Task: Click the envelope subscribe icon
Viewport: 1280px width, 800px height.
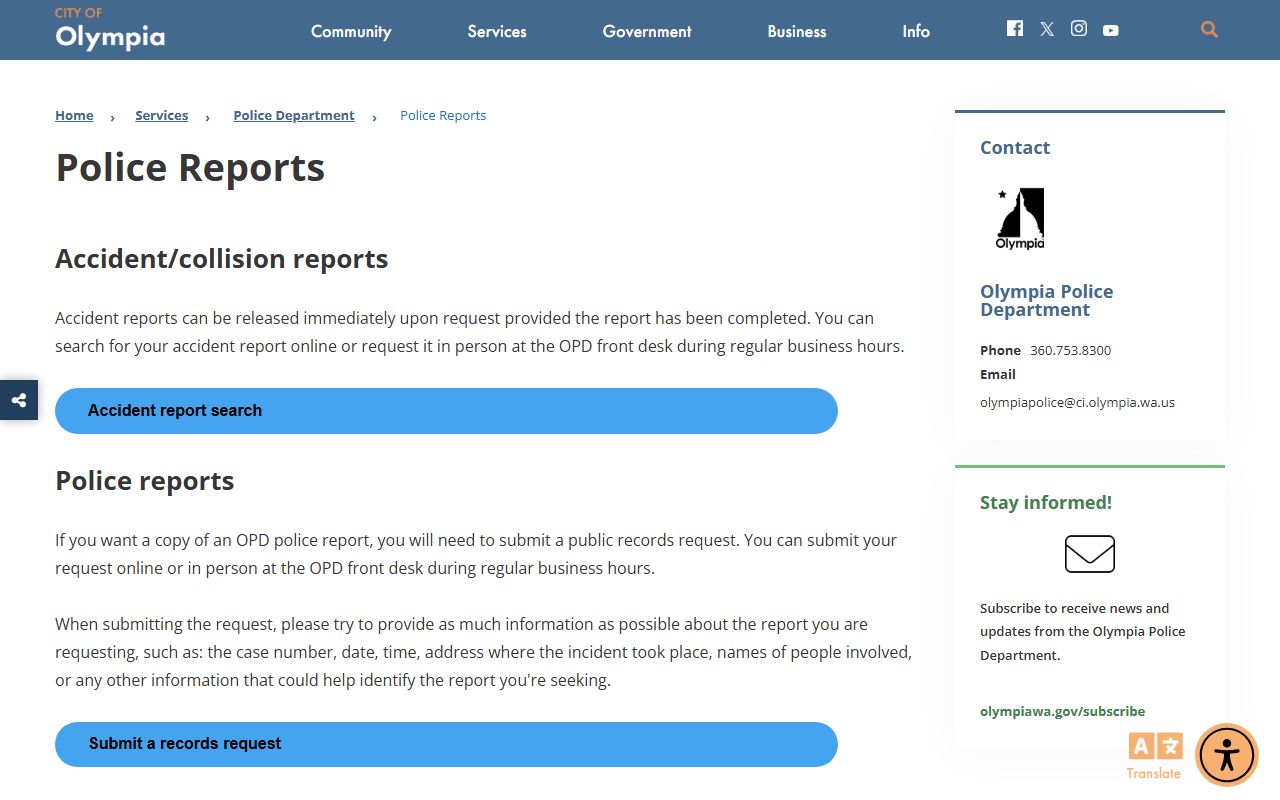Action: tap(1089, 554)
